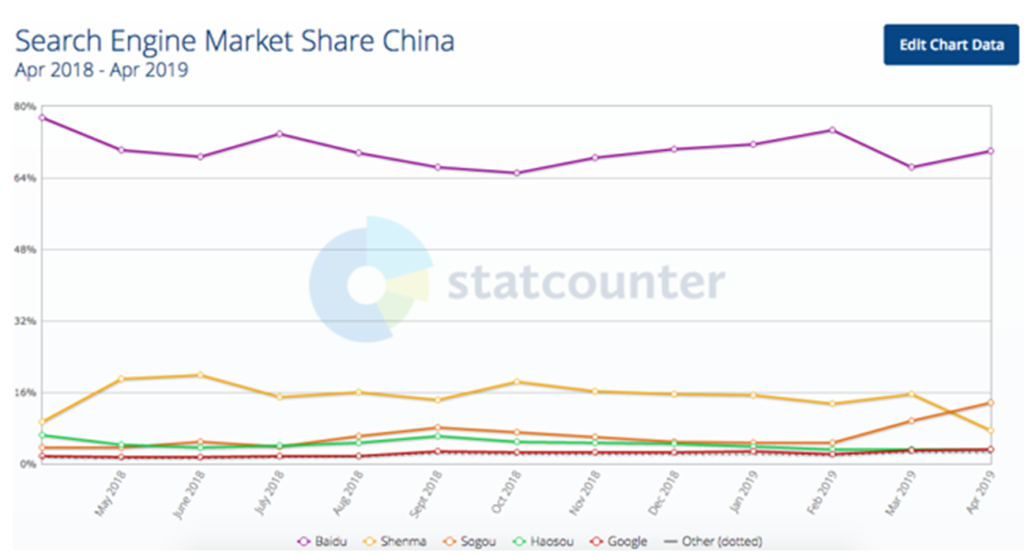Click Baidu's Apr 2018 data point

[42, 117]
